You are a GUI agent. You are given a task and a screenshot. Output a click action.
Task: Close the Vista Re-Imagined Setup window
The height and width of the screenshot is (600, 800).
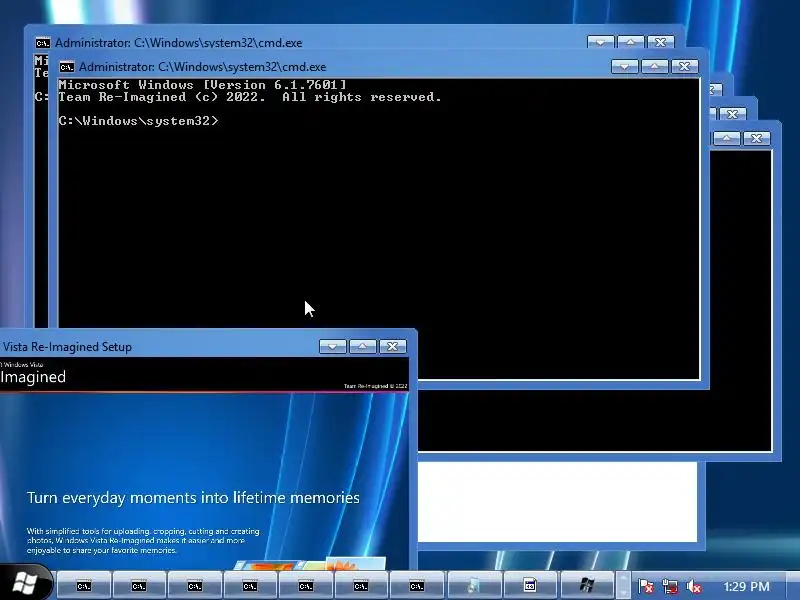tap(393, 346)
